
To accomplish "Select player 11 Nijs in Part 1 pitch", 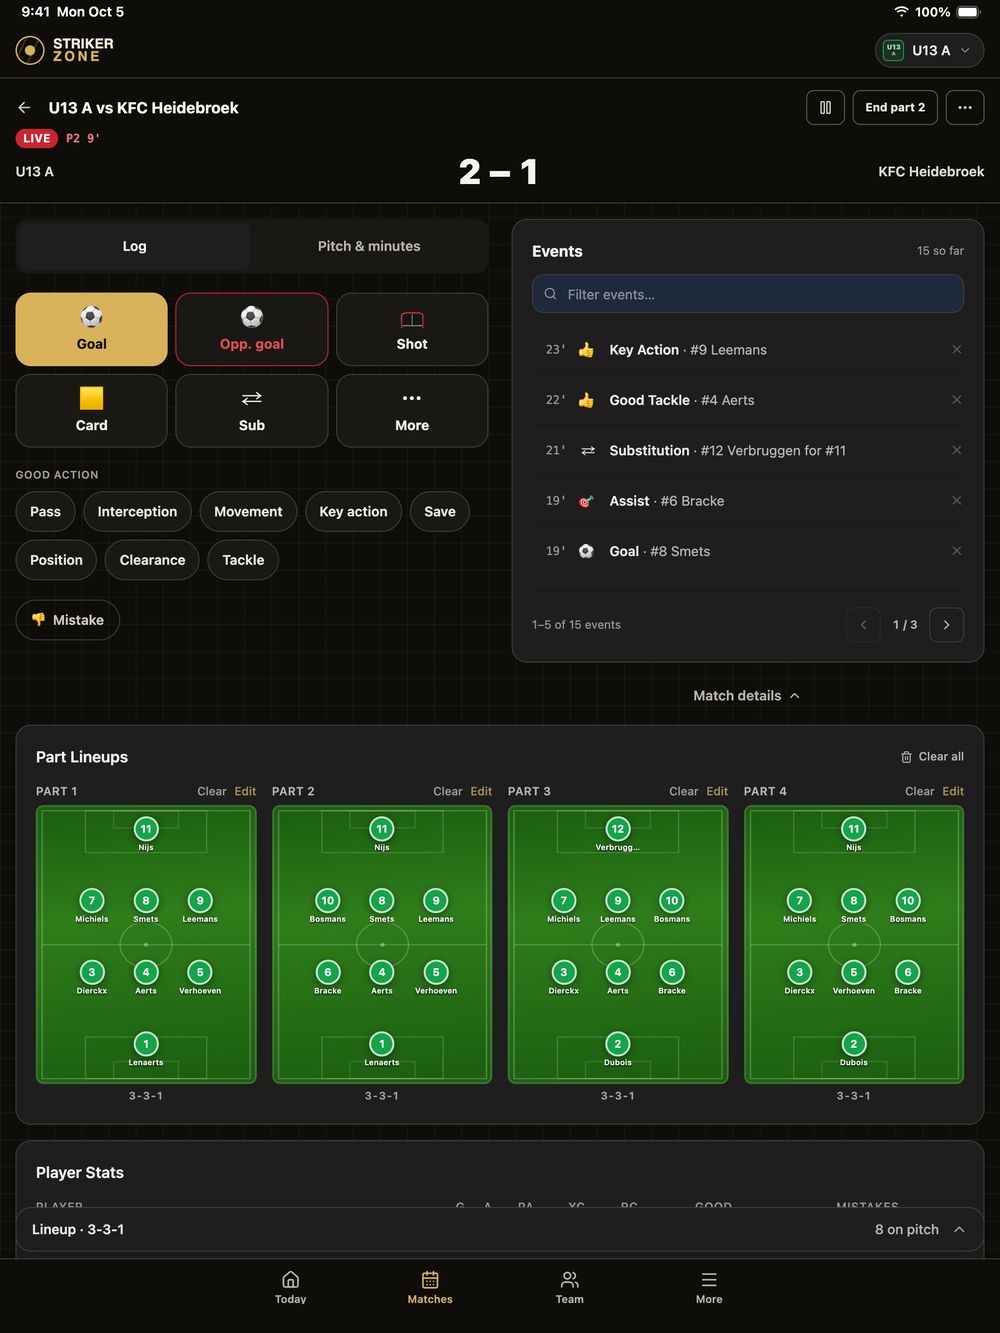I will tap(146, 833).
